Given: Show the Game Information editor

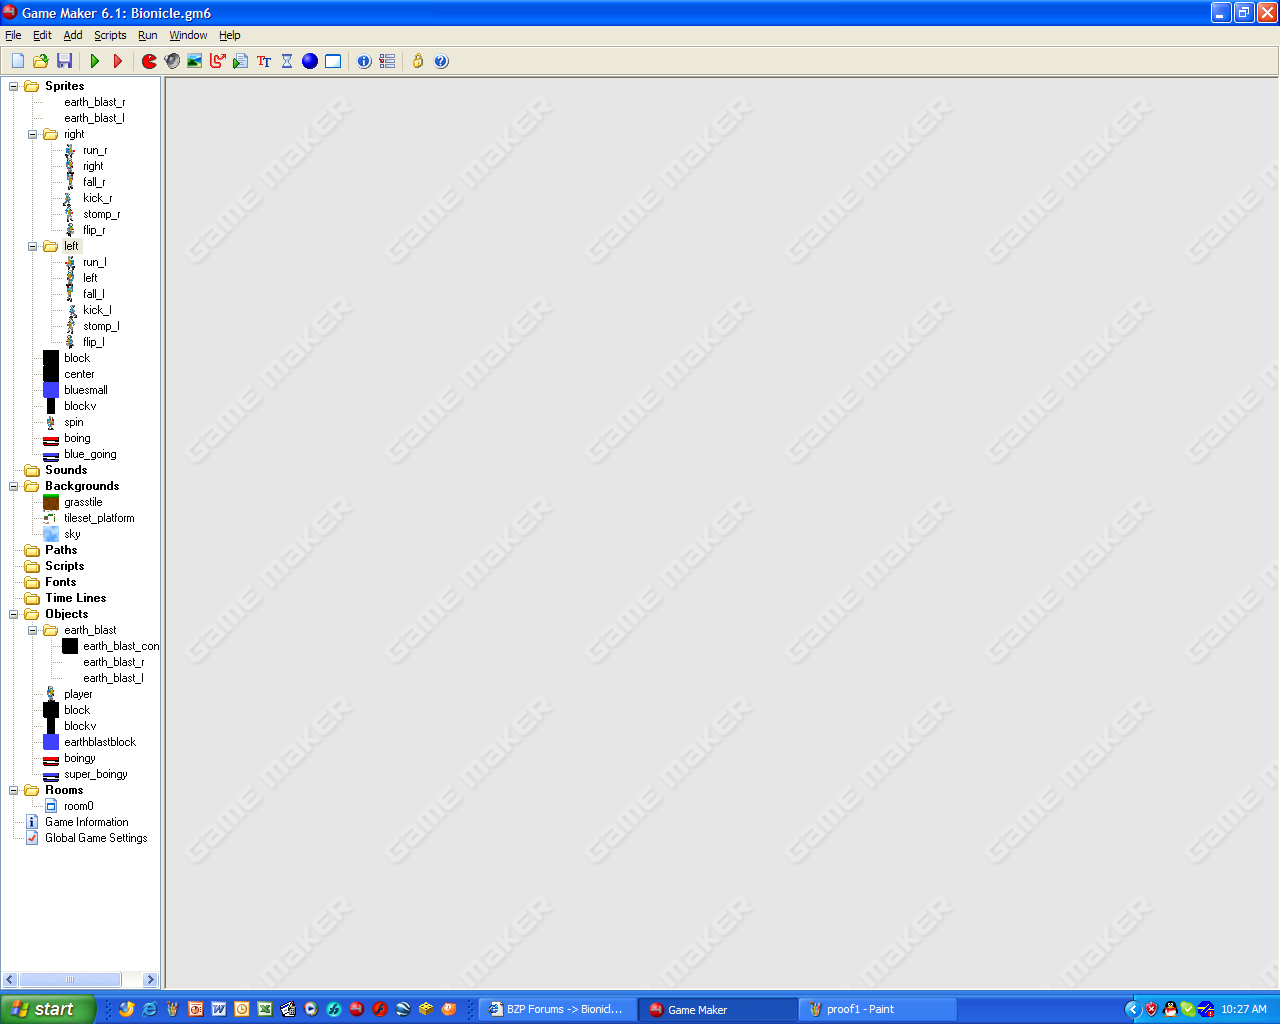Looking at the screenshot, I should pos(362,61).
